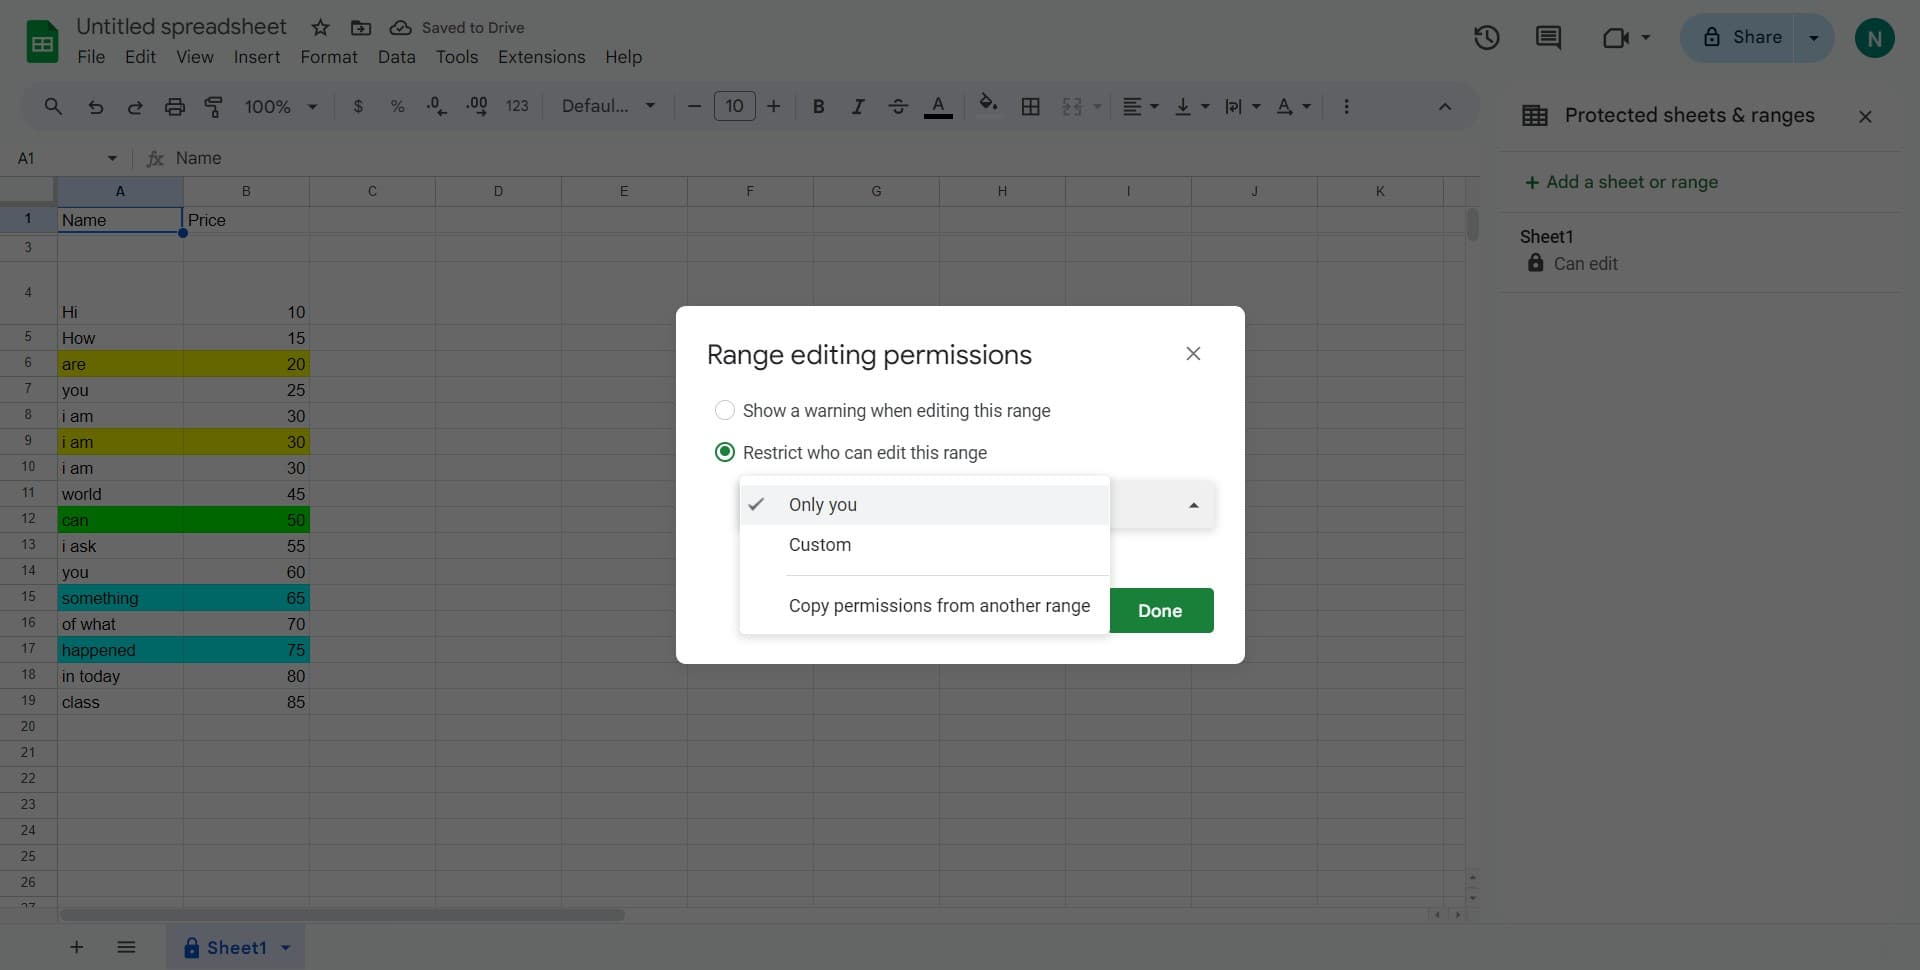
Task: Choose 'Custom' from the permissions list
Action: pyautogui.click(x=820, y=545)
